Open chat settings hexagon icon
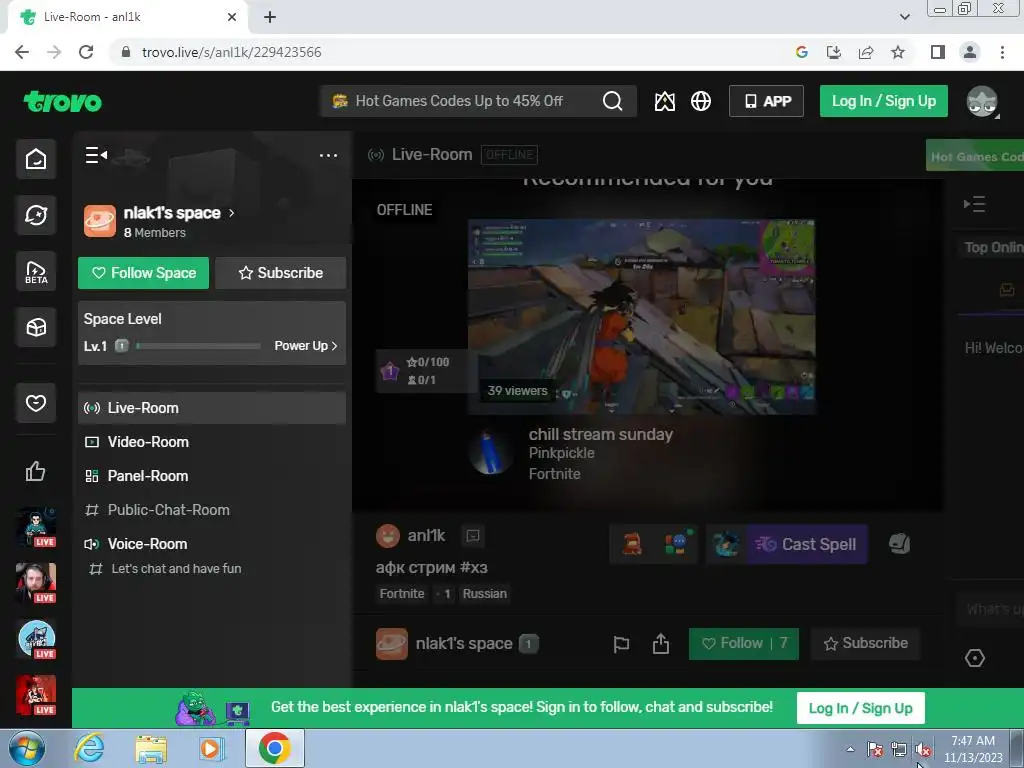 tap(974, 658)
